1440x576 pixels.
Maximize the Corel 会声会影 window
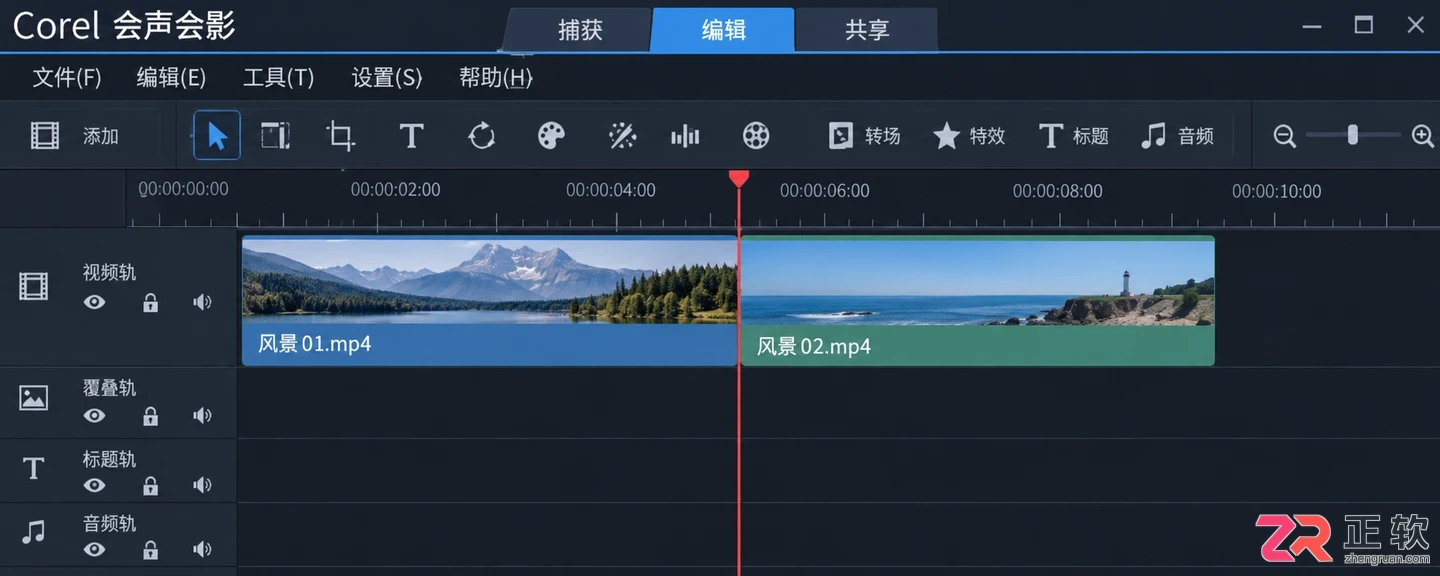(x=1363, y=25)
